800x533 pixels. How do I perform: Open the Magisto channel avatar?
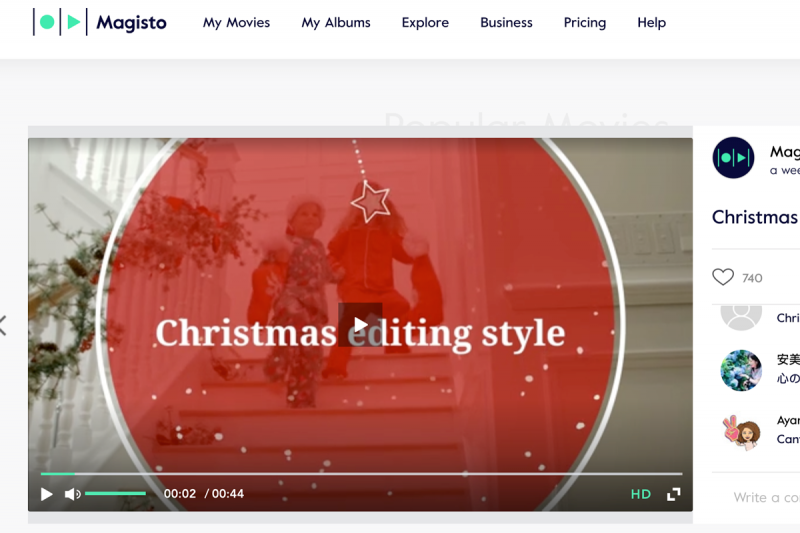tap(733, 158)
